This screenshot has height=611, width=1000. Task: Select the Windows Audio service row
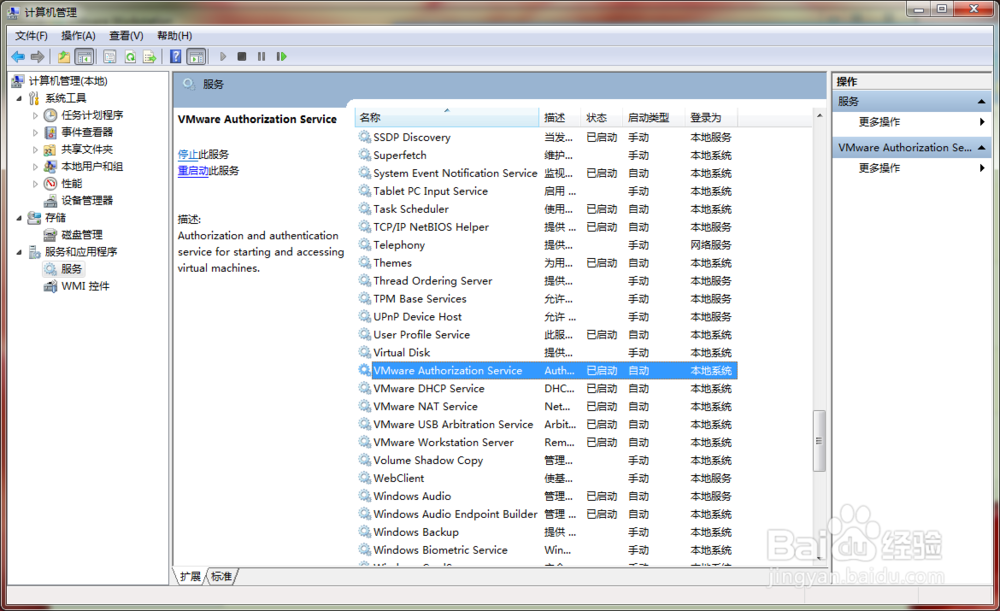coord(547,496)
